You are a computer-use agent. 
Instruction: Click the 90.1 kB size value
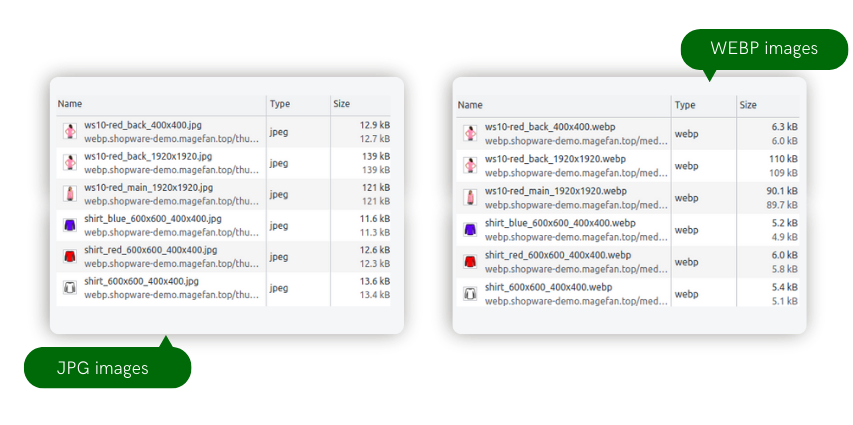point(783,192)
